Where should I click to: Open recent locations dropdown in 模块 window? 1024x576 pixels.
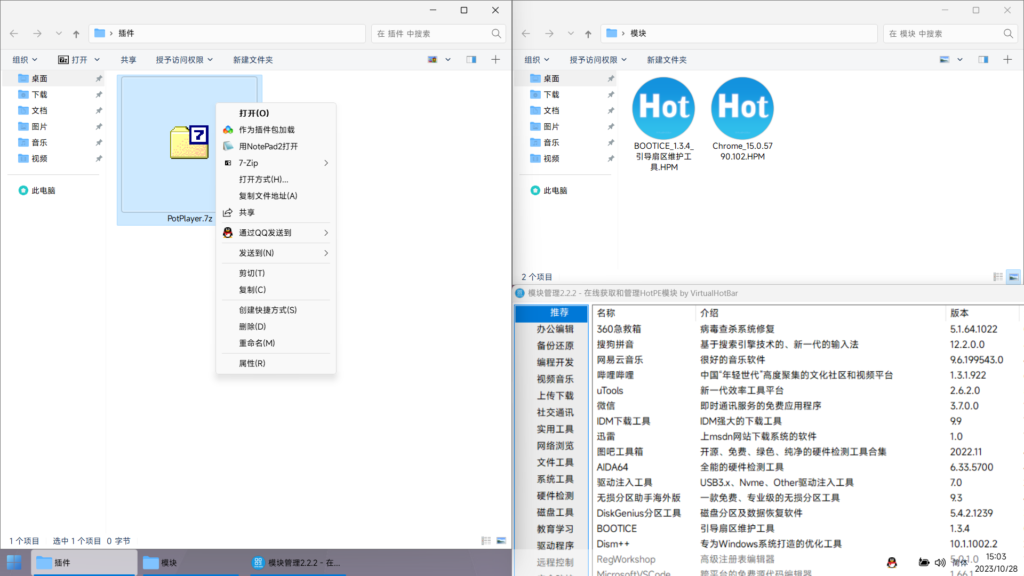click(x=571, y=33)
